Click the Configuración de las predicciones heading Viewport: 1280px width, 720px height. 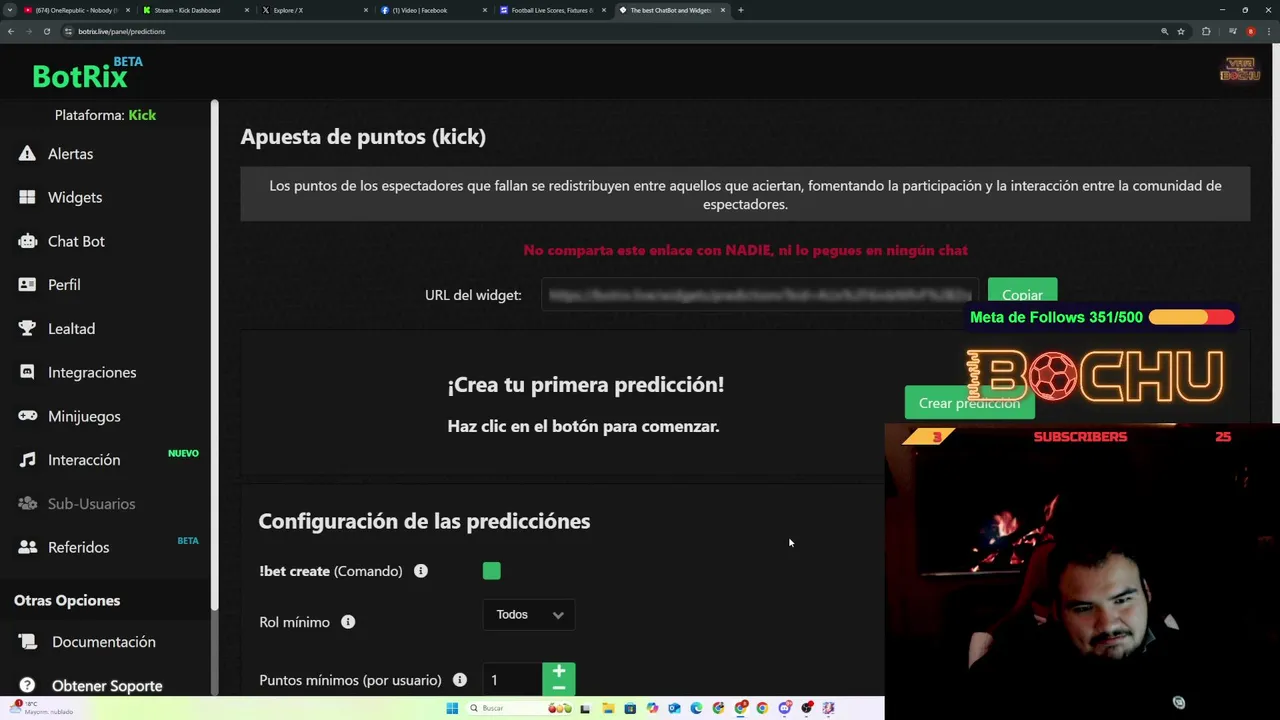424,521
